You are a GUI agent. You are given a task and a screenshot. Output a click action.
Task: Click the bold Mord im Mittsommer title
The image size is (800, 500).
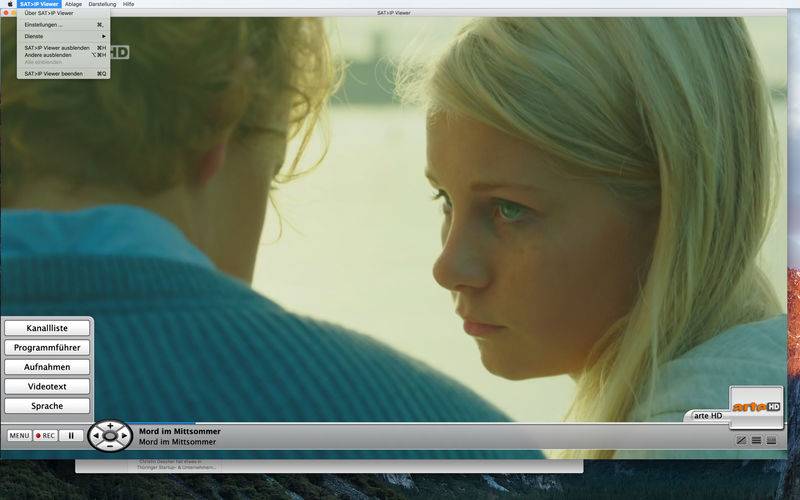pos(180,431)
